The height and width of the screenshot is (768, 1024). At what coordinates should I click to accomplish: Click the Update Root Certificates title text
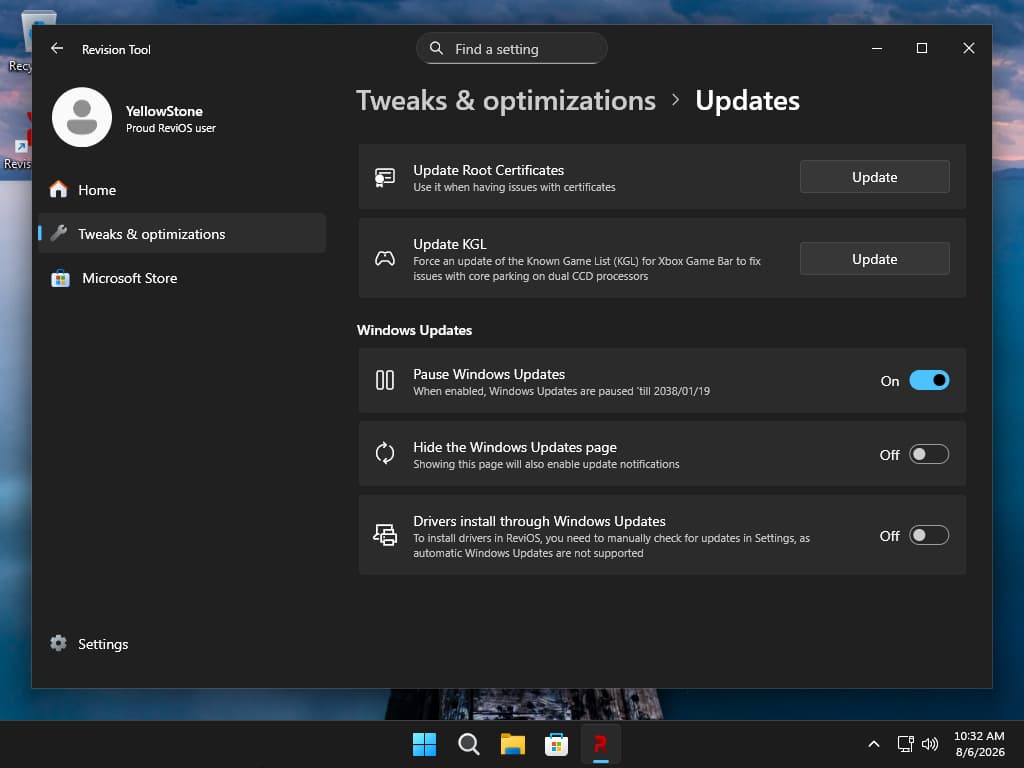click(488, 170)
